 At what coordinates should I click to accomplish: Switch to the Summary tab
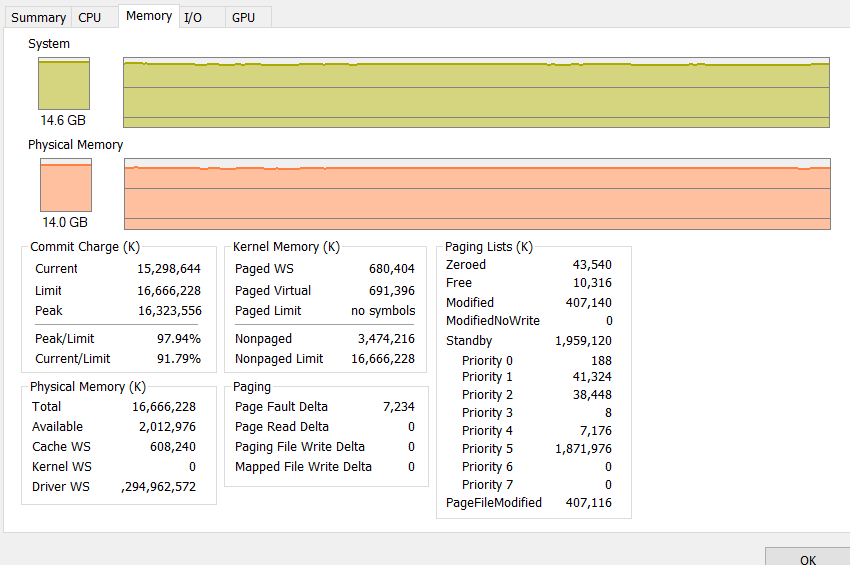[x=38, y=17]
